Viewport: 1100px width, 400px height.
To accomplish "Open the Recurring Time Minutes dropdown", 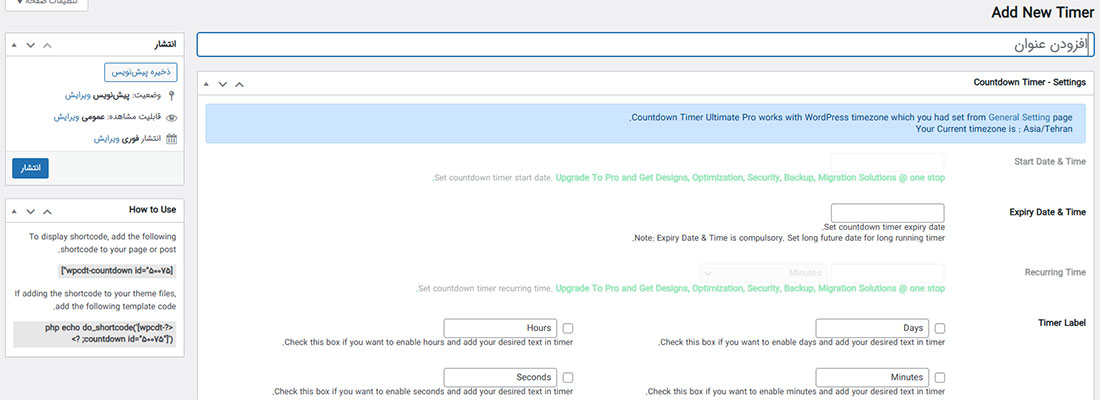I will pyautogui.click(x=763, y=273).
